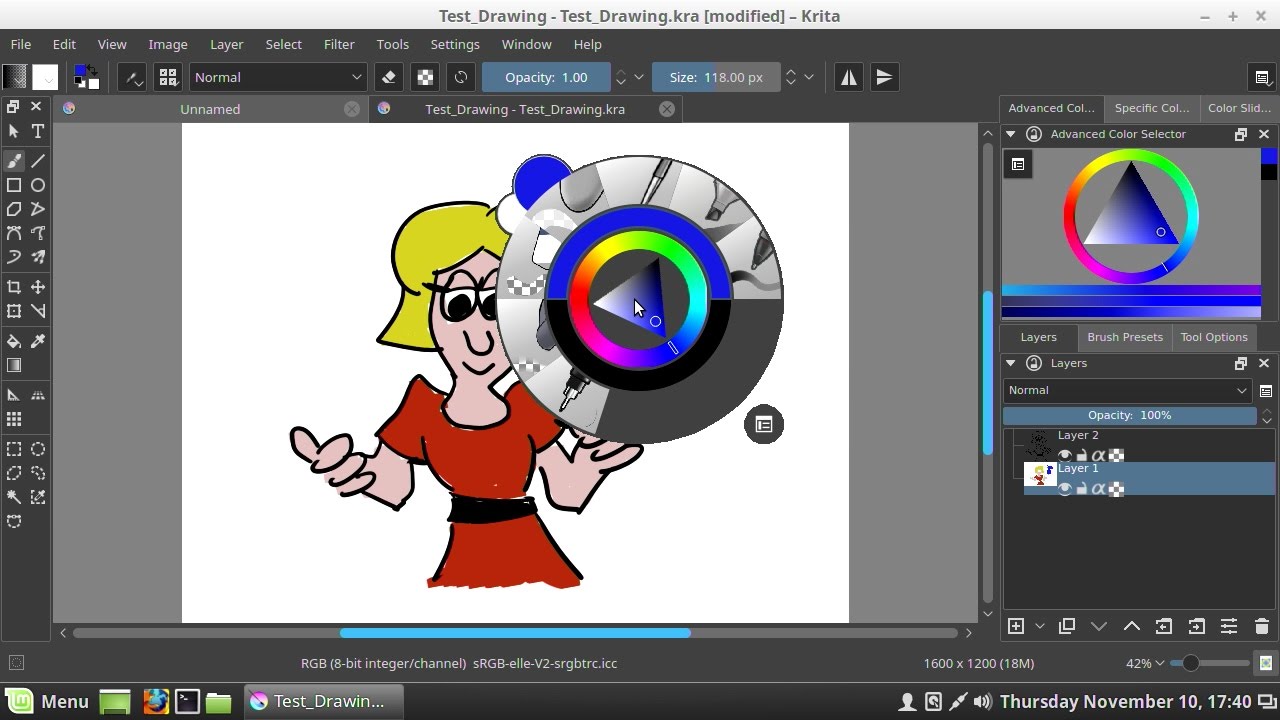This screenshot has width=1280, height=720.
Task: Select the Text tool in the toolbox
Action: (x=38, y=132)
